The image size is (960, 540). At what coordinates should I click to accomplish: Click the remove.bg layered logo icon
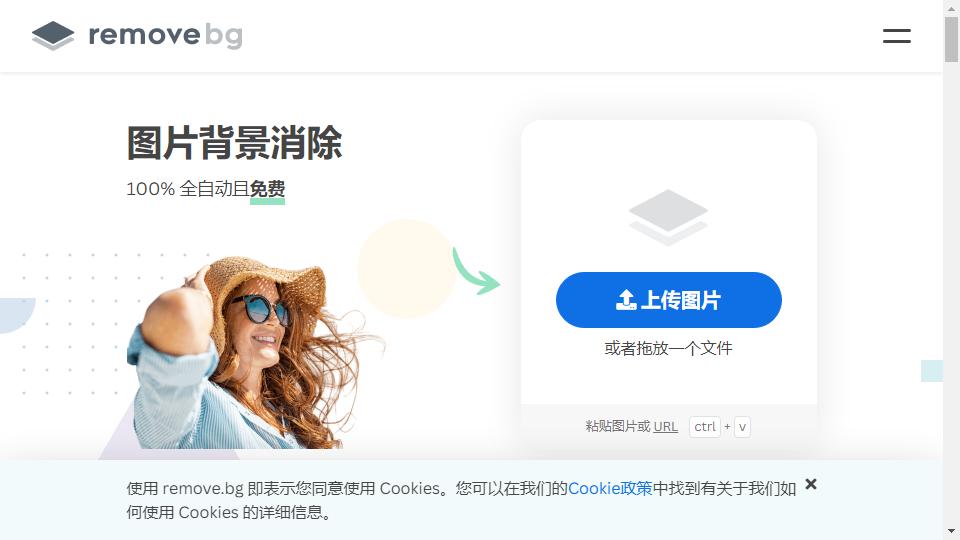[x=53, y=36]
